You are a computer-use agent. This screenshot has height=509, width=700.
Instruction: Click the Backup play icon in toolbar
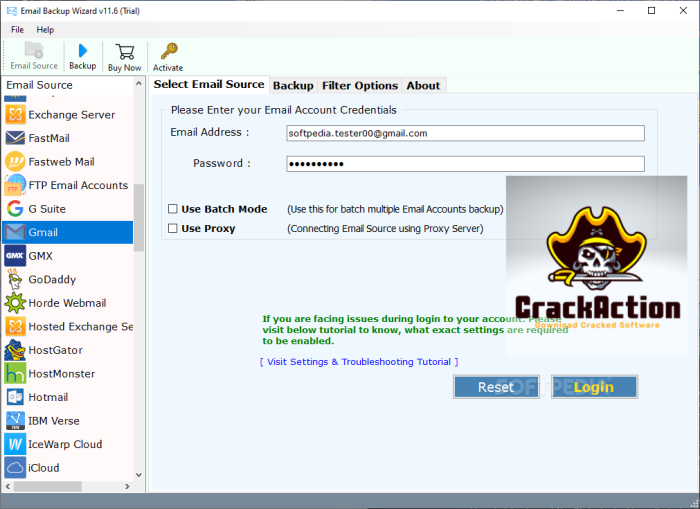coord(83,50)
